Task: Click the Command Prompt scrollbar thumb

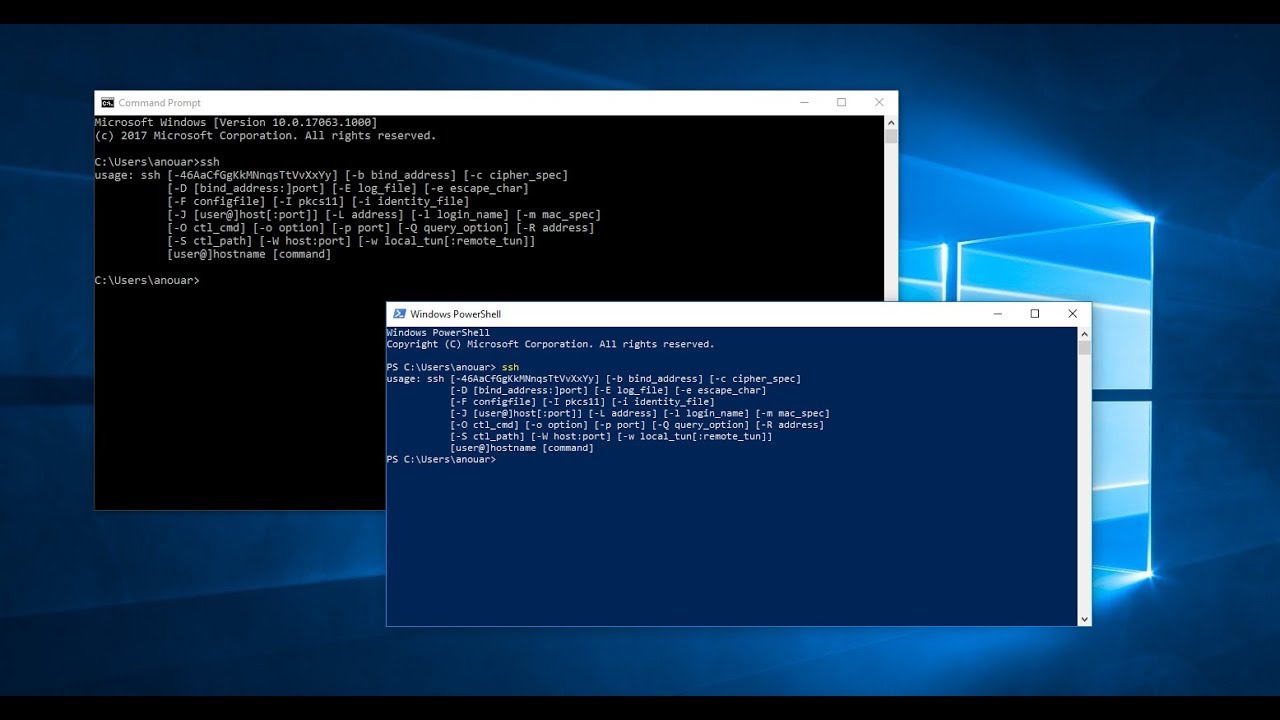Action: tap(891, 136)
